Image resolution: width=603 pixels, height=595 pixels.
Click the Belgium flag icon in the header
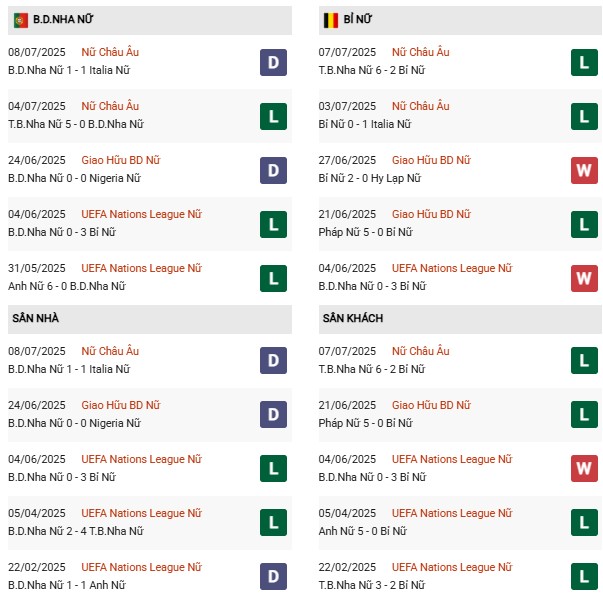pos(330,19)
